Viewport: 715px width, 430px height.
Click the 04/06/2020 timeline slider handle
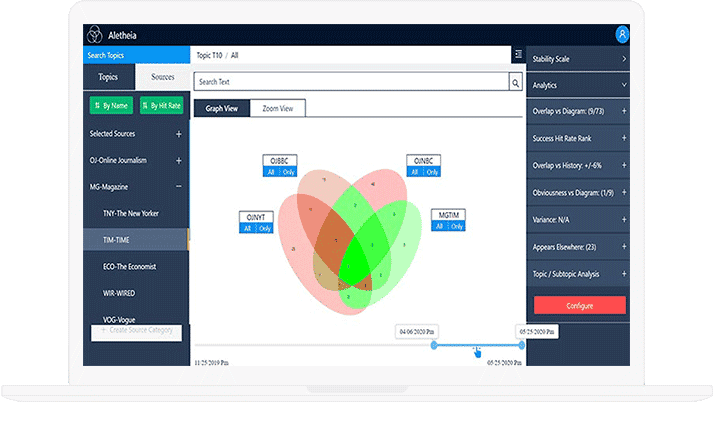pyautogui.click(x=434, y=345)
